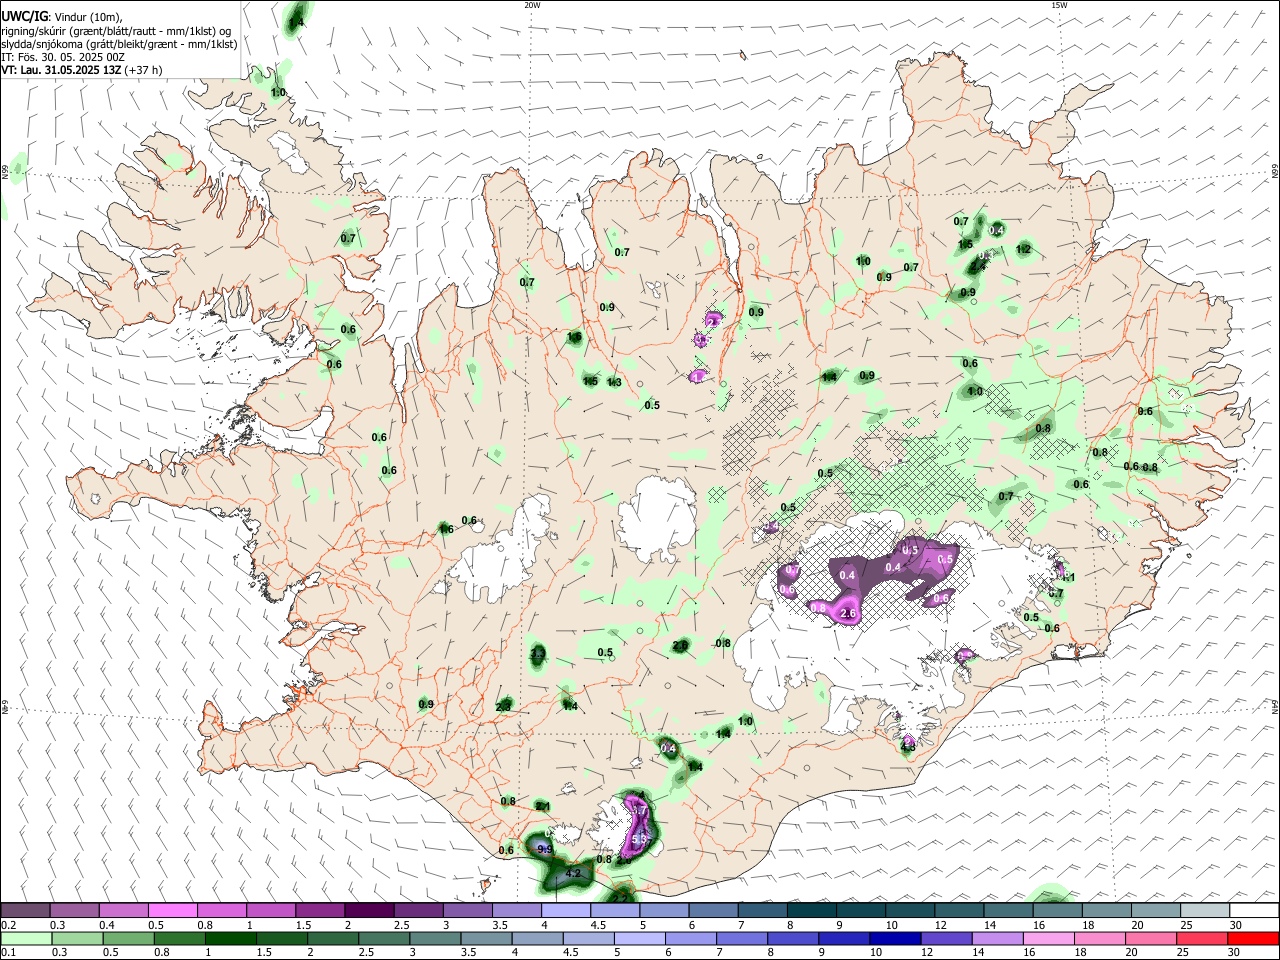Click the darkest green 1 rain legend swatch
Viewport: 1280px width, 960px height.
click(x=230, y=938)
